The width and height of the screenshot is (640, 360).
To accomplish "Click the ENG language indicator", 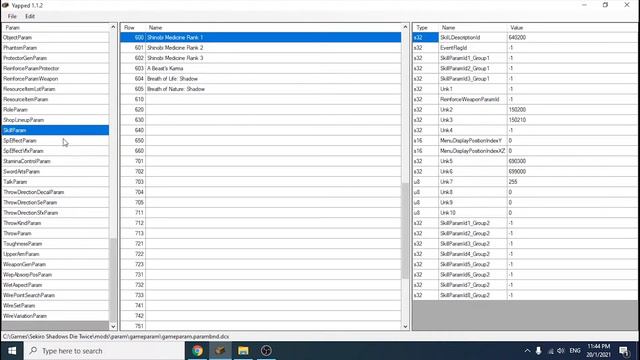I will click(575, 351).
